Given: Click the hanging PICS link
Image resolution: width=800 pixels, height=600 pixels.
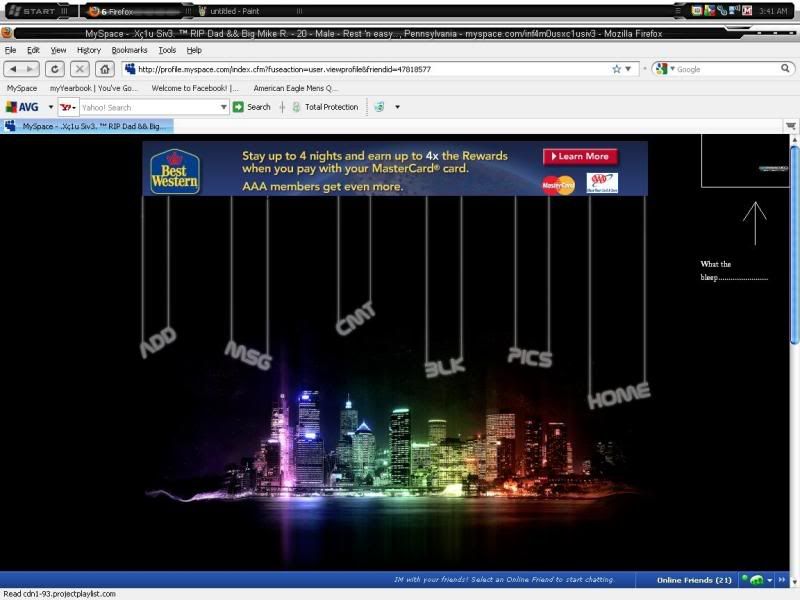Looking at the screenshot, I should [530, 357].
